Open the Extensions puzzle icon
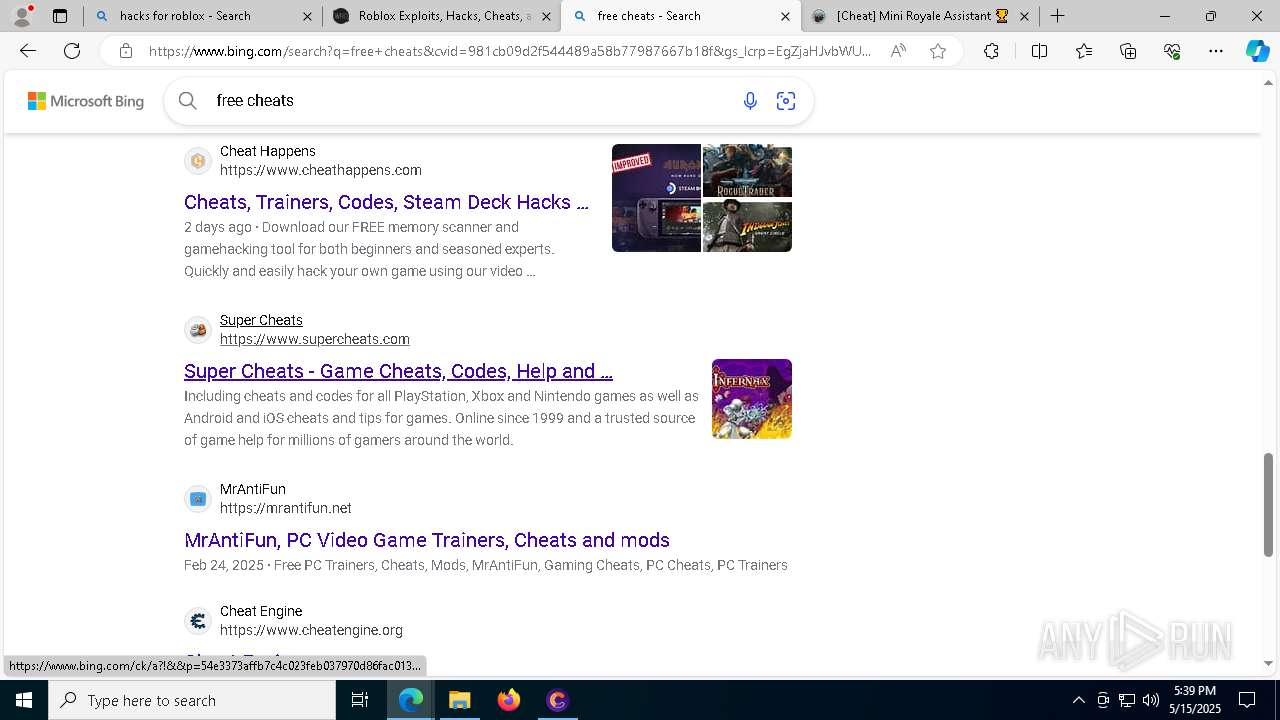The width and height of the screenshot is (1280, 720). (x=991, y=51)
